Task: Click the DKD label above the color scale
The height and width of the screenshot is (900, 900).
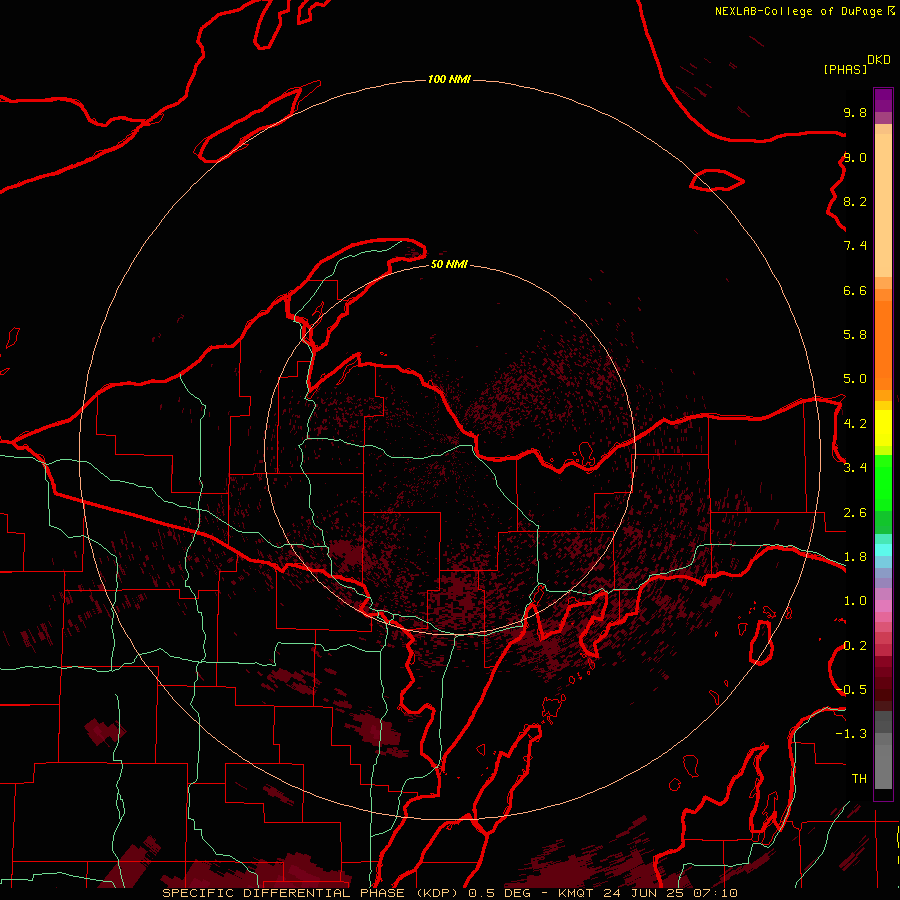Action: click(x=879, y=60)
